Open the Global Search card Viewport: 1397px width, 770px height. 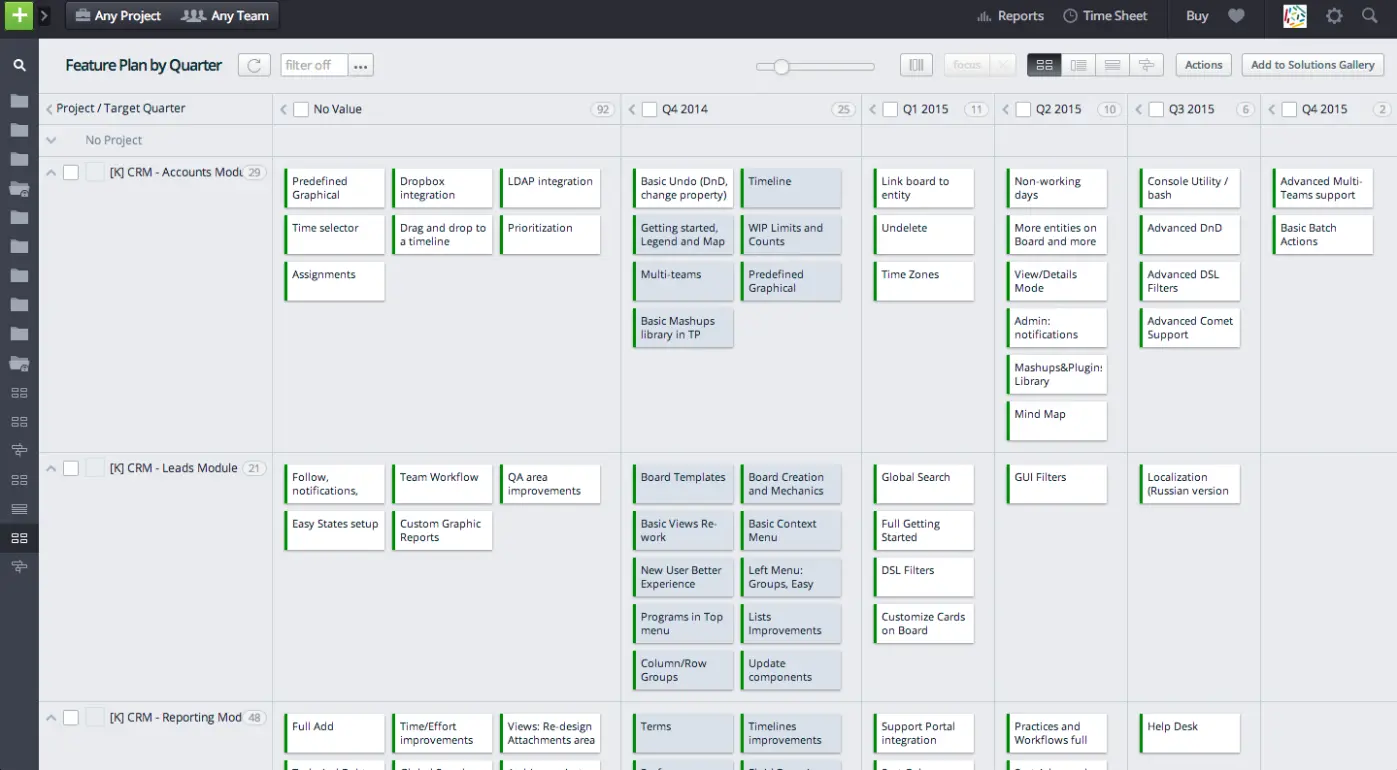tap(923, 484)
